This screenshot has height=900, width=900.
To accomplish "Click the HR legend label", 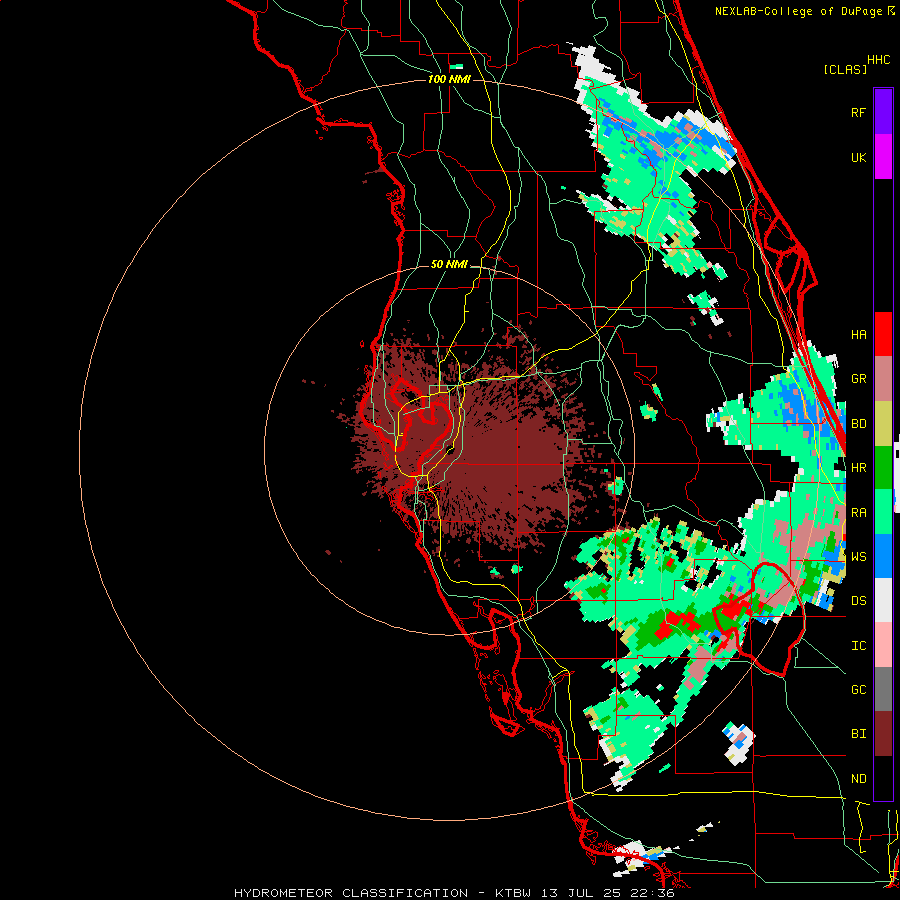I will [858, 468].
